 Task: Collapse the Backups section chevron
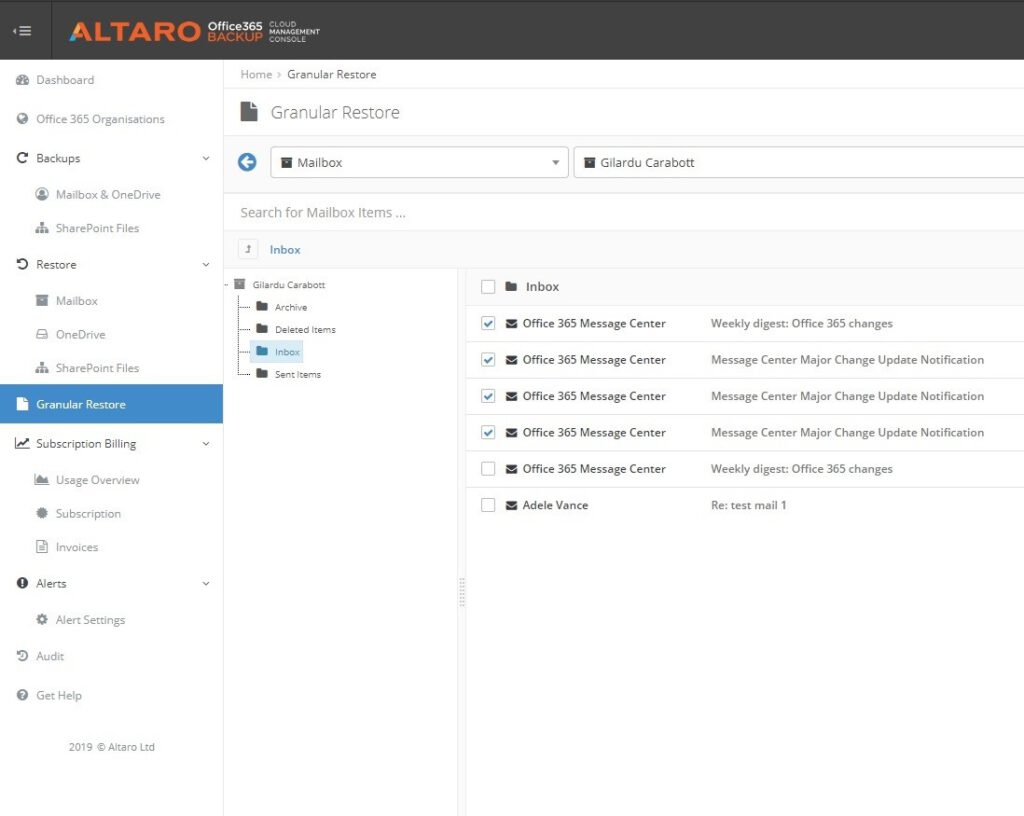point(206,158)
